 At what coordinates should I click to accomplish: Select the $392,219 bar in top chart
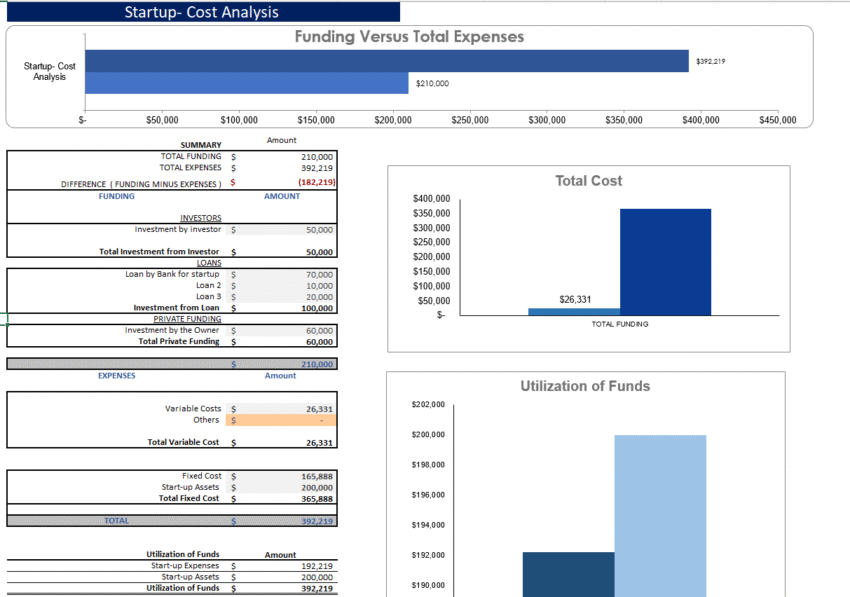[x=386, y=61]
